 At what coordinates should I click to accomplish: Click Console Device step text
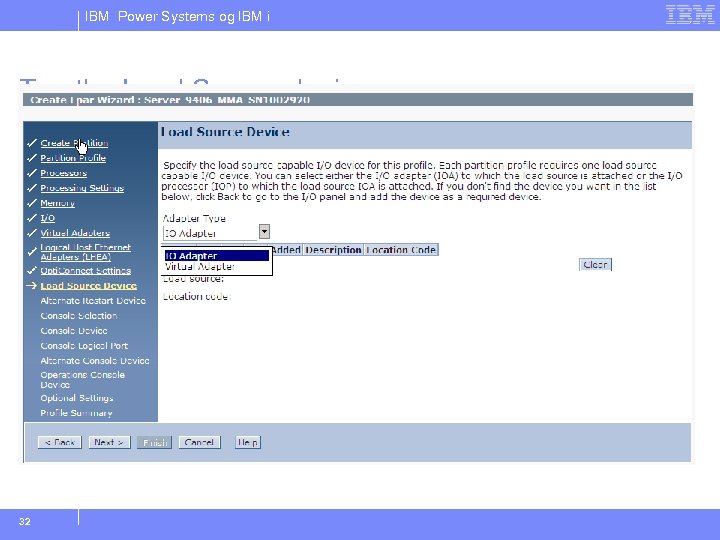[x=74, y=331]
